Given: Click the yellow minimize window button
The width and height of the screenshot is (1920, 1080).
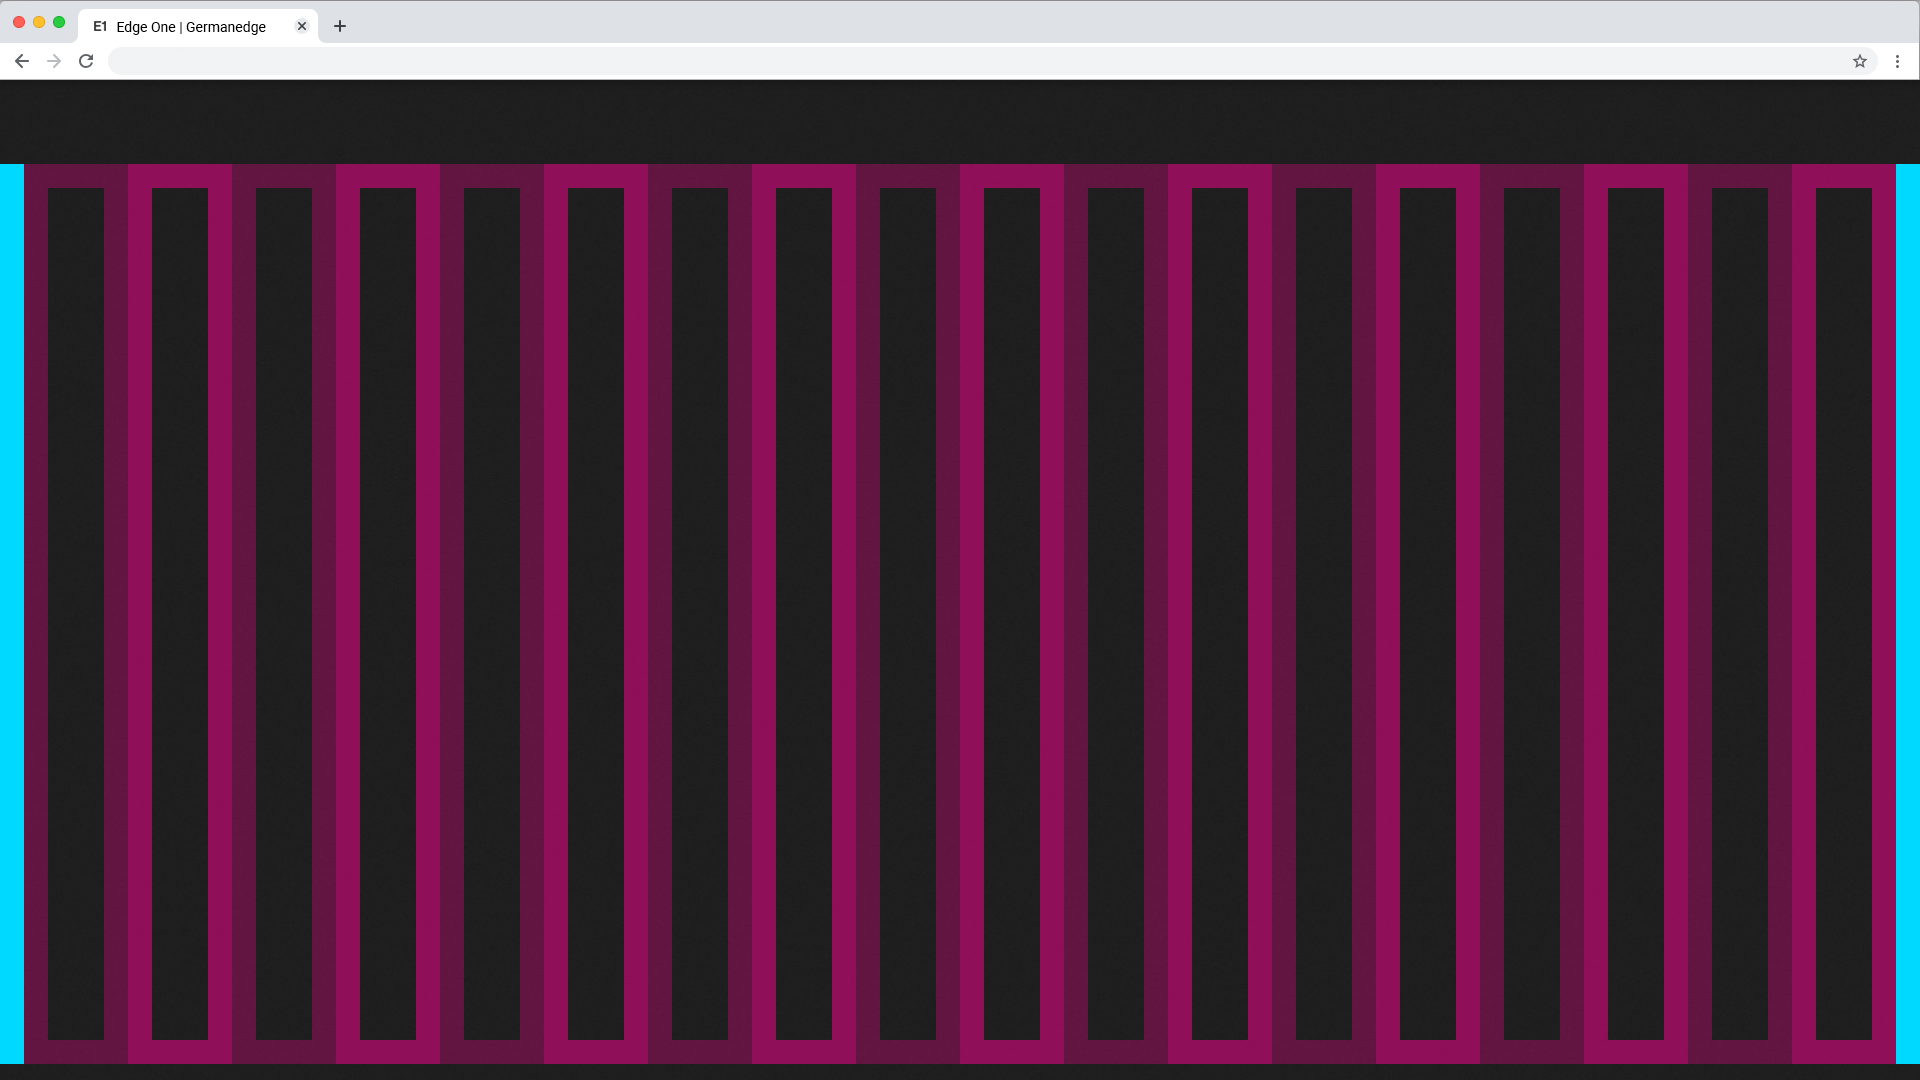Looking at the screenshot, I should [39, 22].
